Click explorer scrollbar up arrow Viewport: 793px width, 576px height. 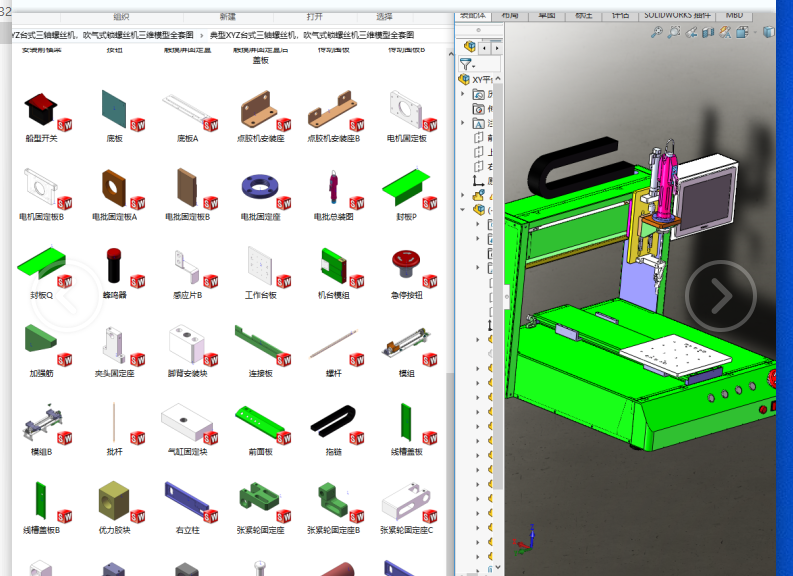click(451, 54)
